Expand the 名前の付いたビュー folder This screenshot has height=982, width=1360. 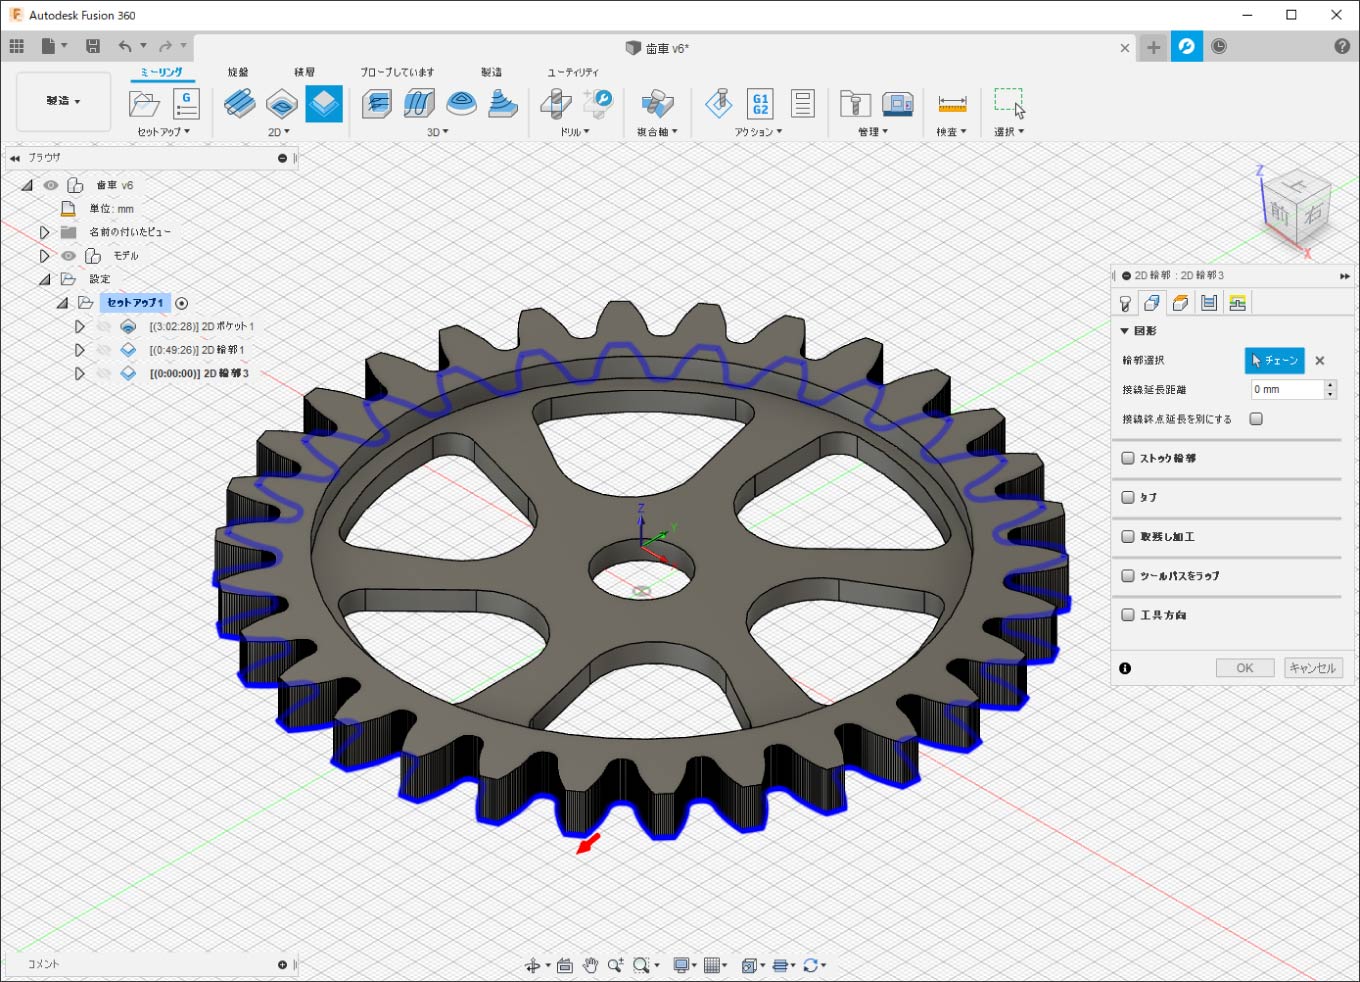45,232
